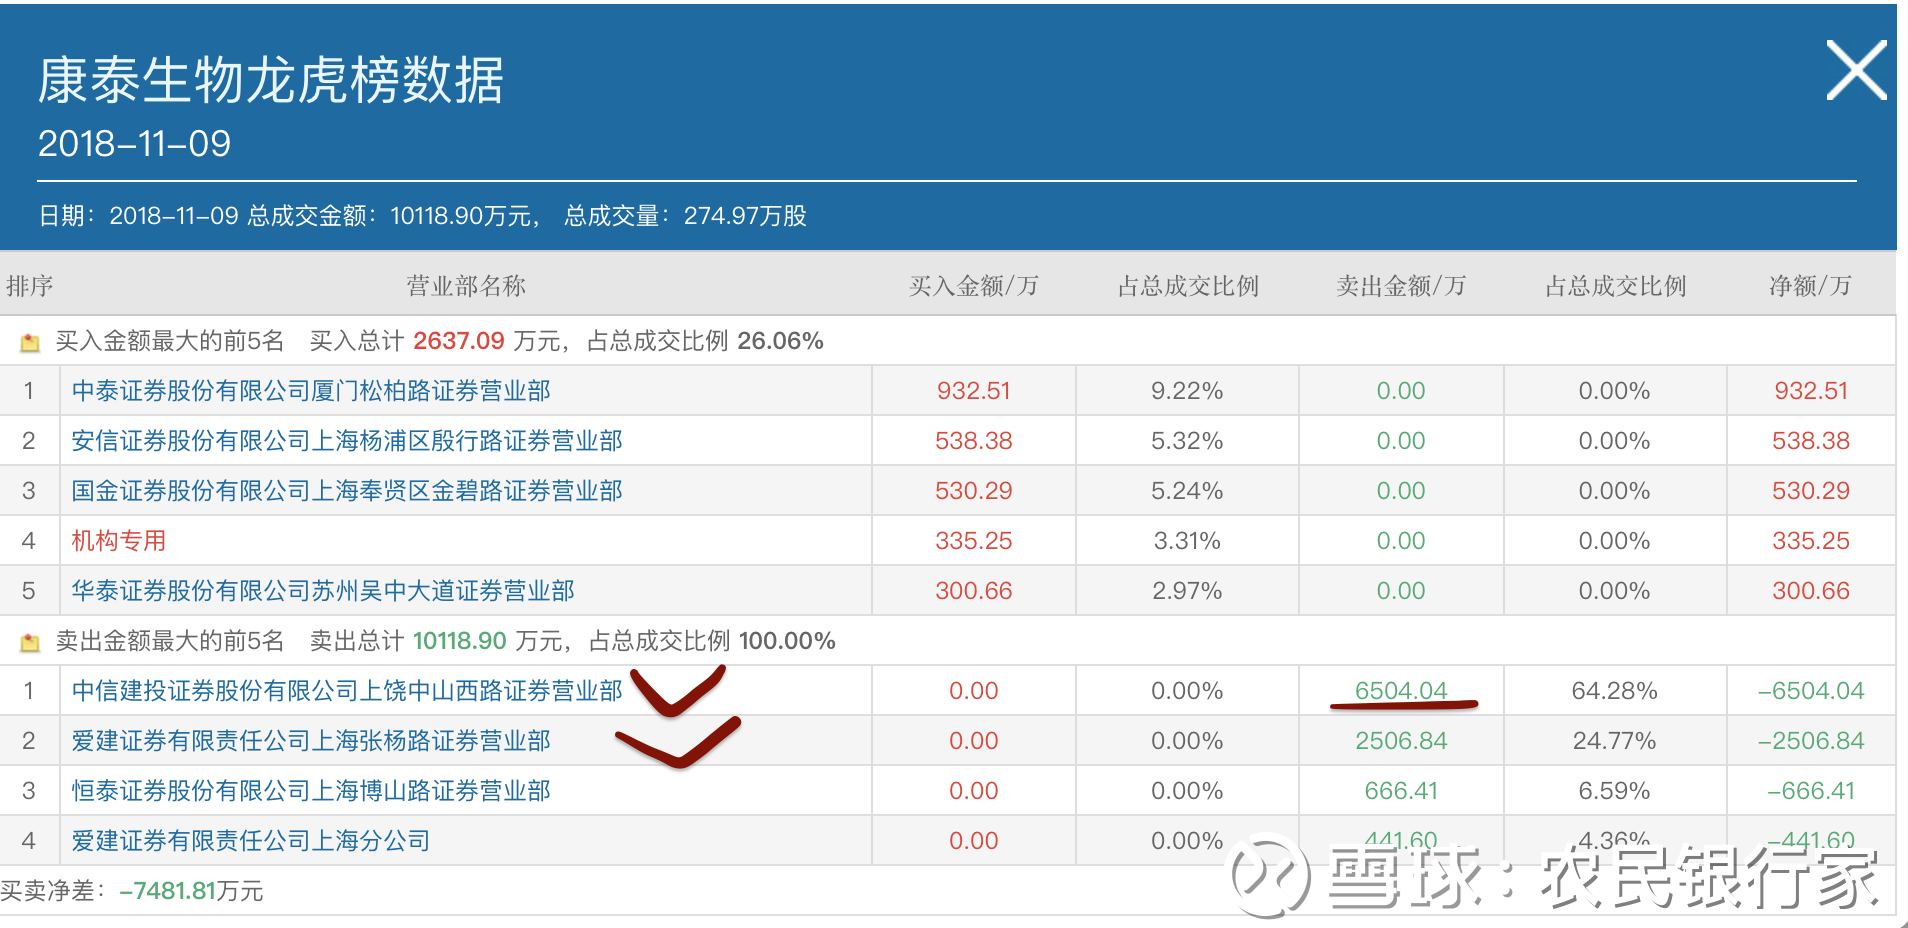Click the sell amount 666.41 cell

(1401, 791)
